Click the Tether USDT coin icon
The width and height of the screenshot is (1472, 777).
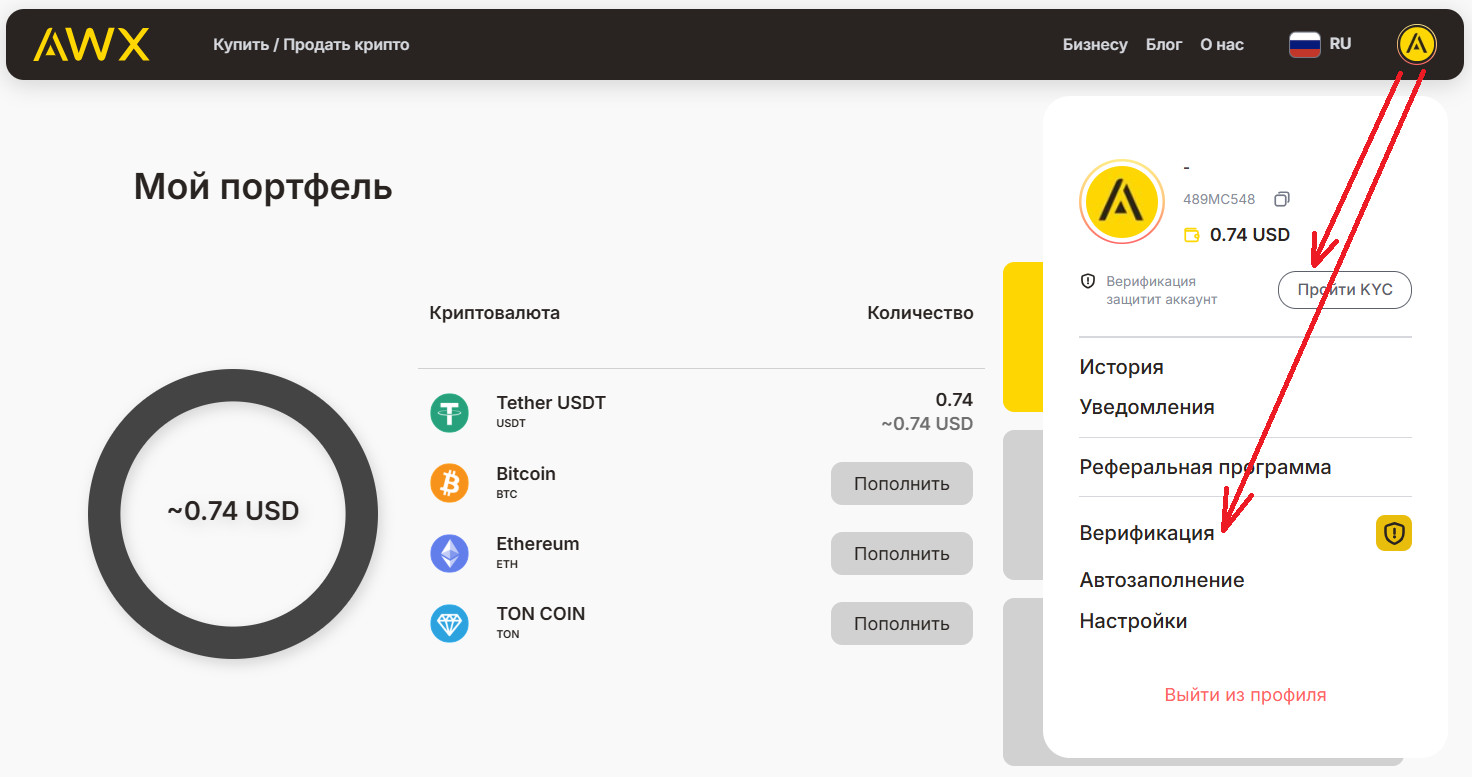(449, 412)
